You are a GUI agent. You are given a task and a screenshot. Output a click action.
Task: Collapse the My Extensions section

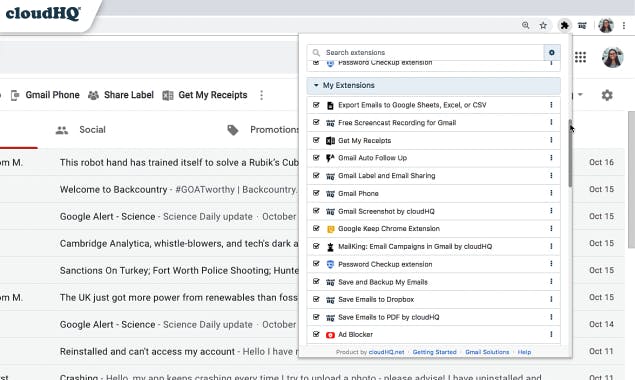316,85
